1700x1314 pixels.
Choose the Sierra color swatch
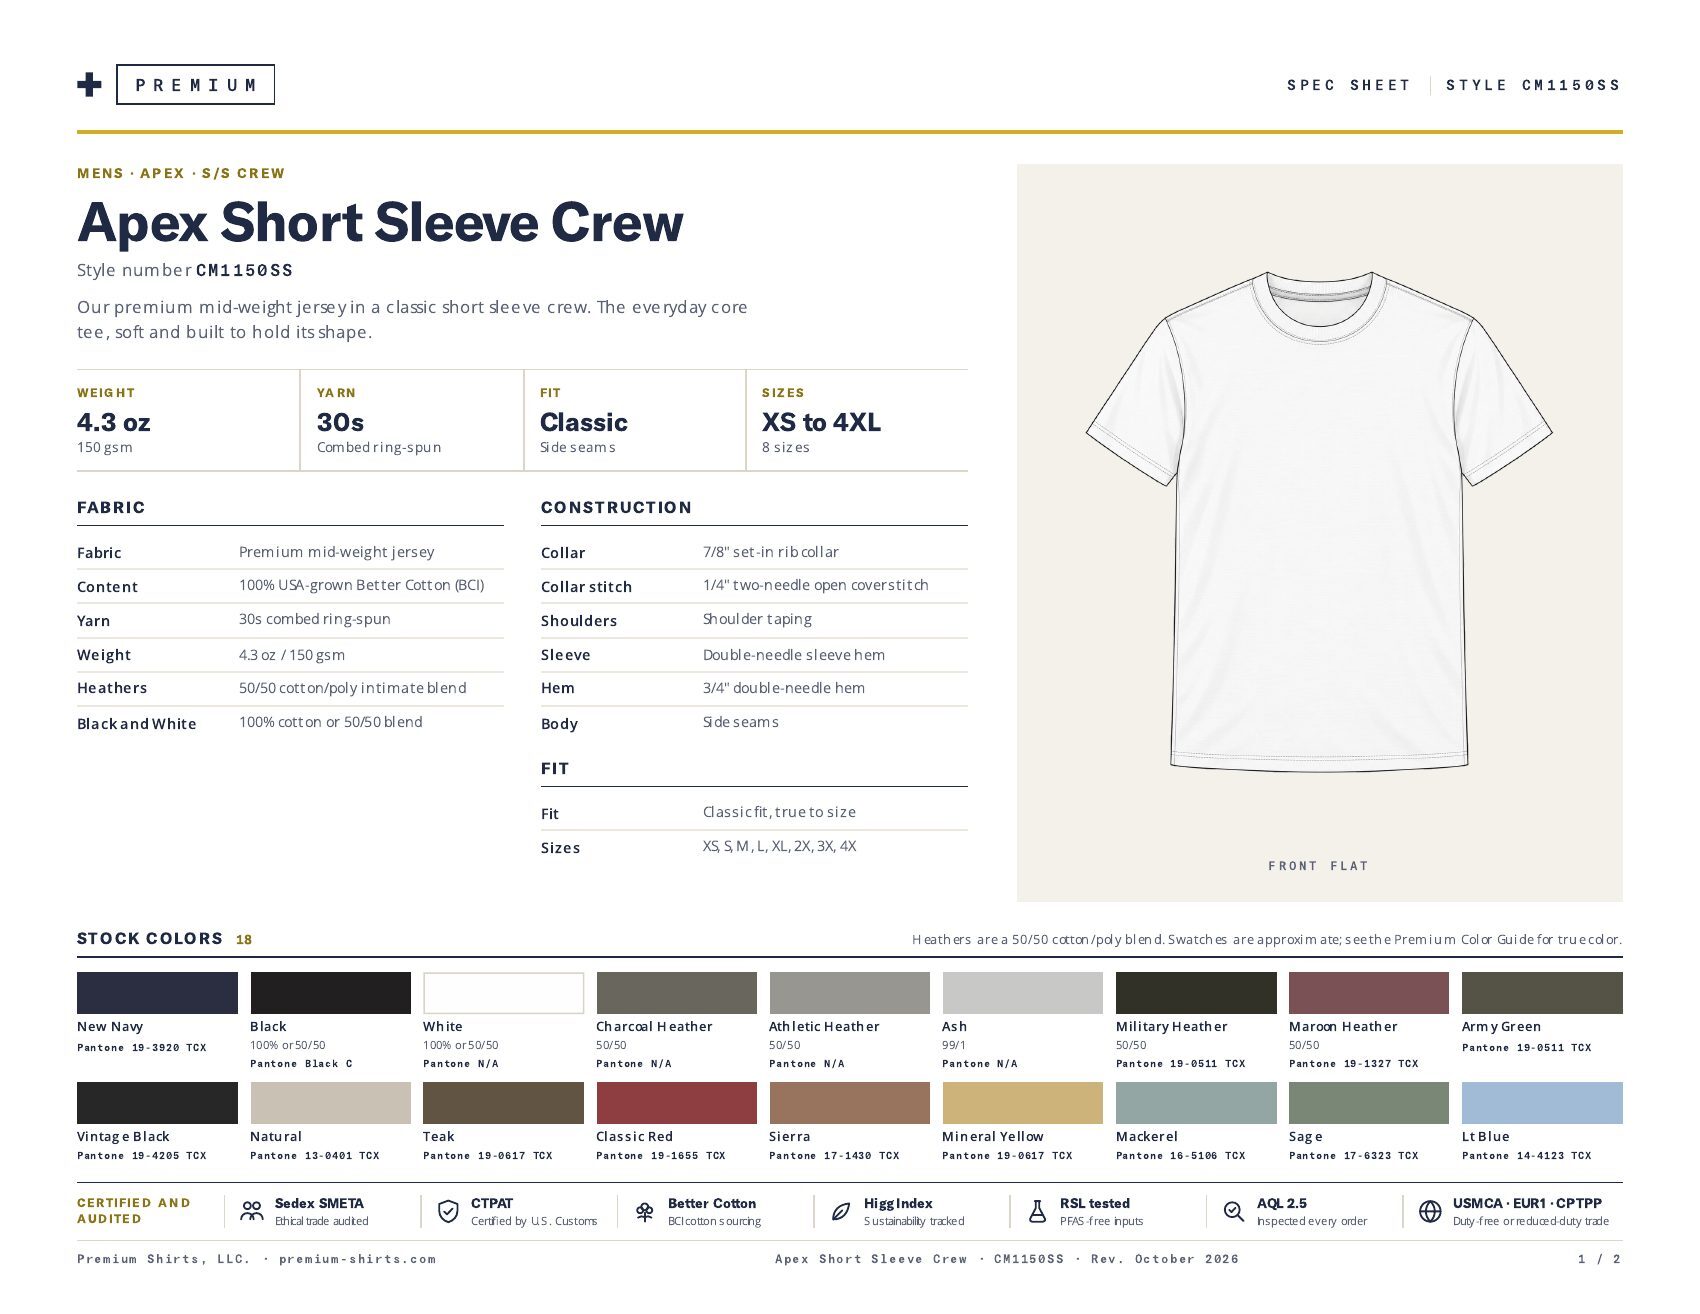[849, 1103]
